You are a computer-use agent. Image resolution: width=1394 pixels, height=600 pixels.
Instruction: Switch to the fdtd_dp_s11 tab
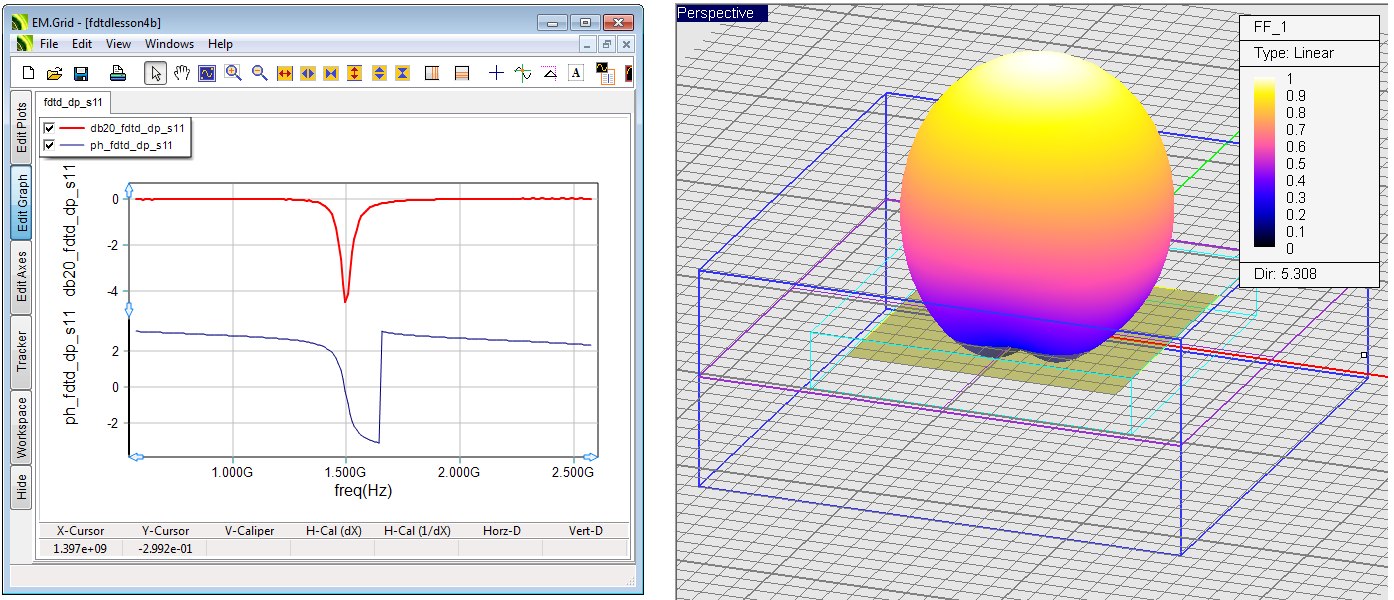click(72, 102)
